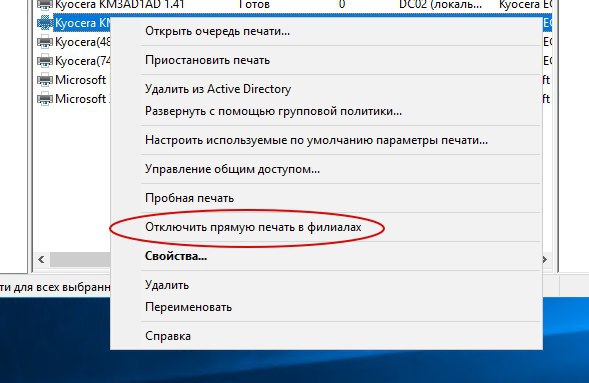Screen dimensions: 589x383
Task: Click the horizontal scrollbar thumb
Action: pos(80,259)
